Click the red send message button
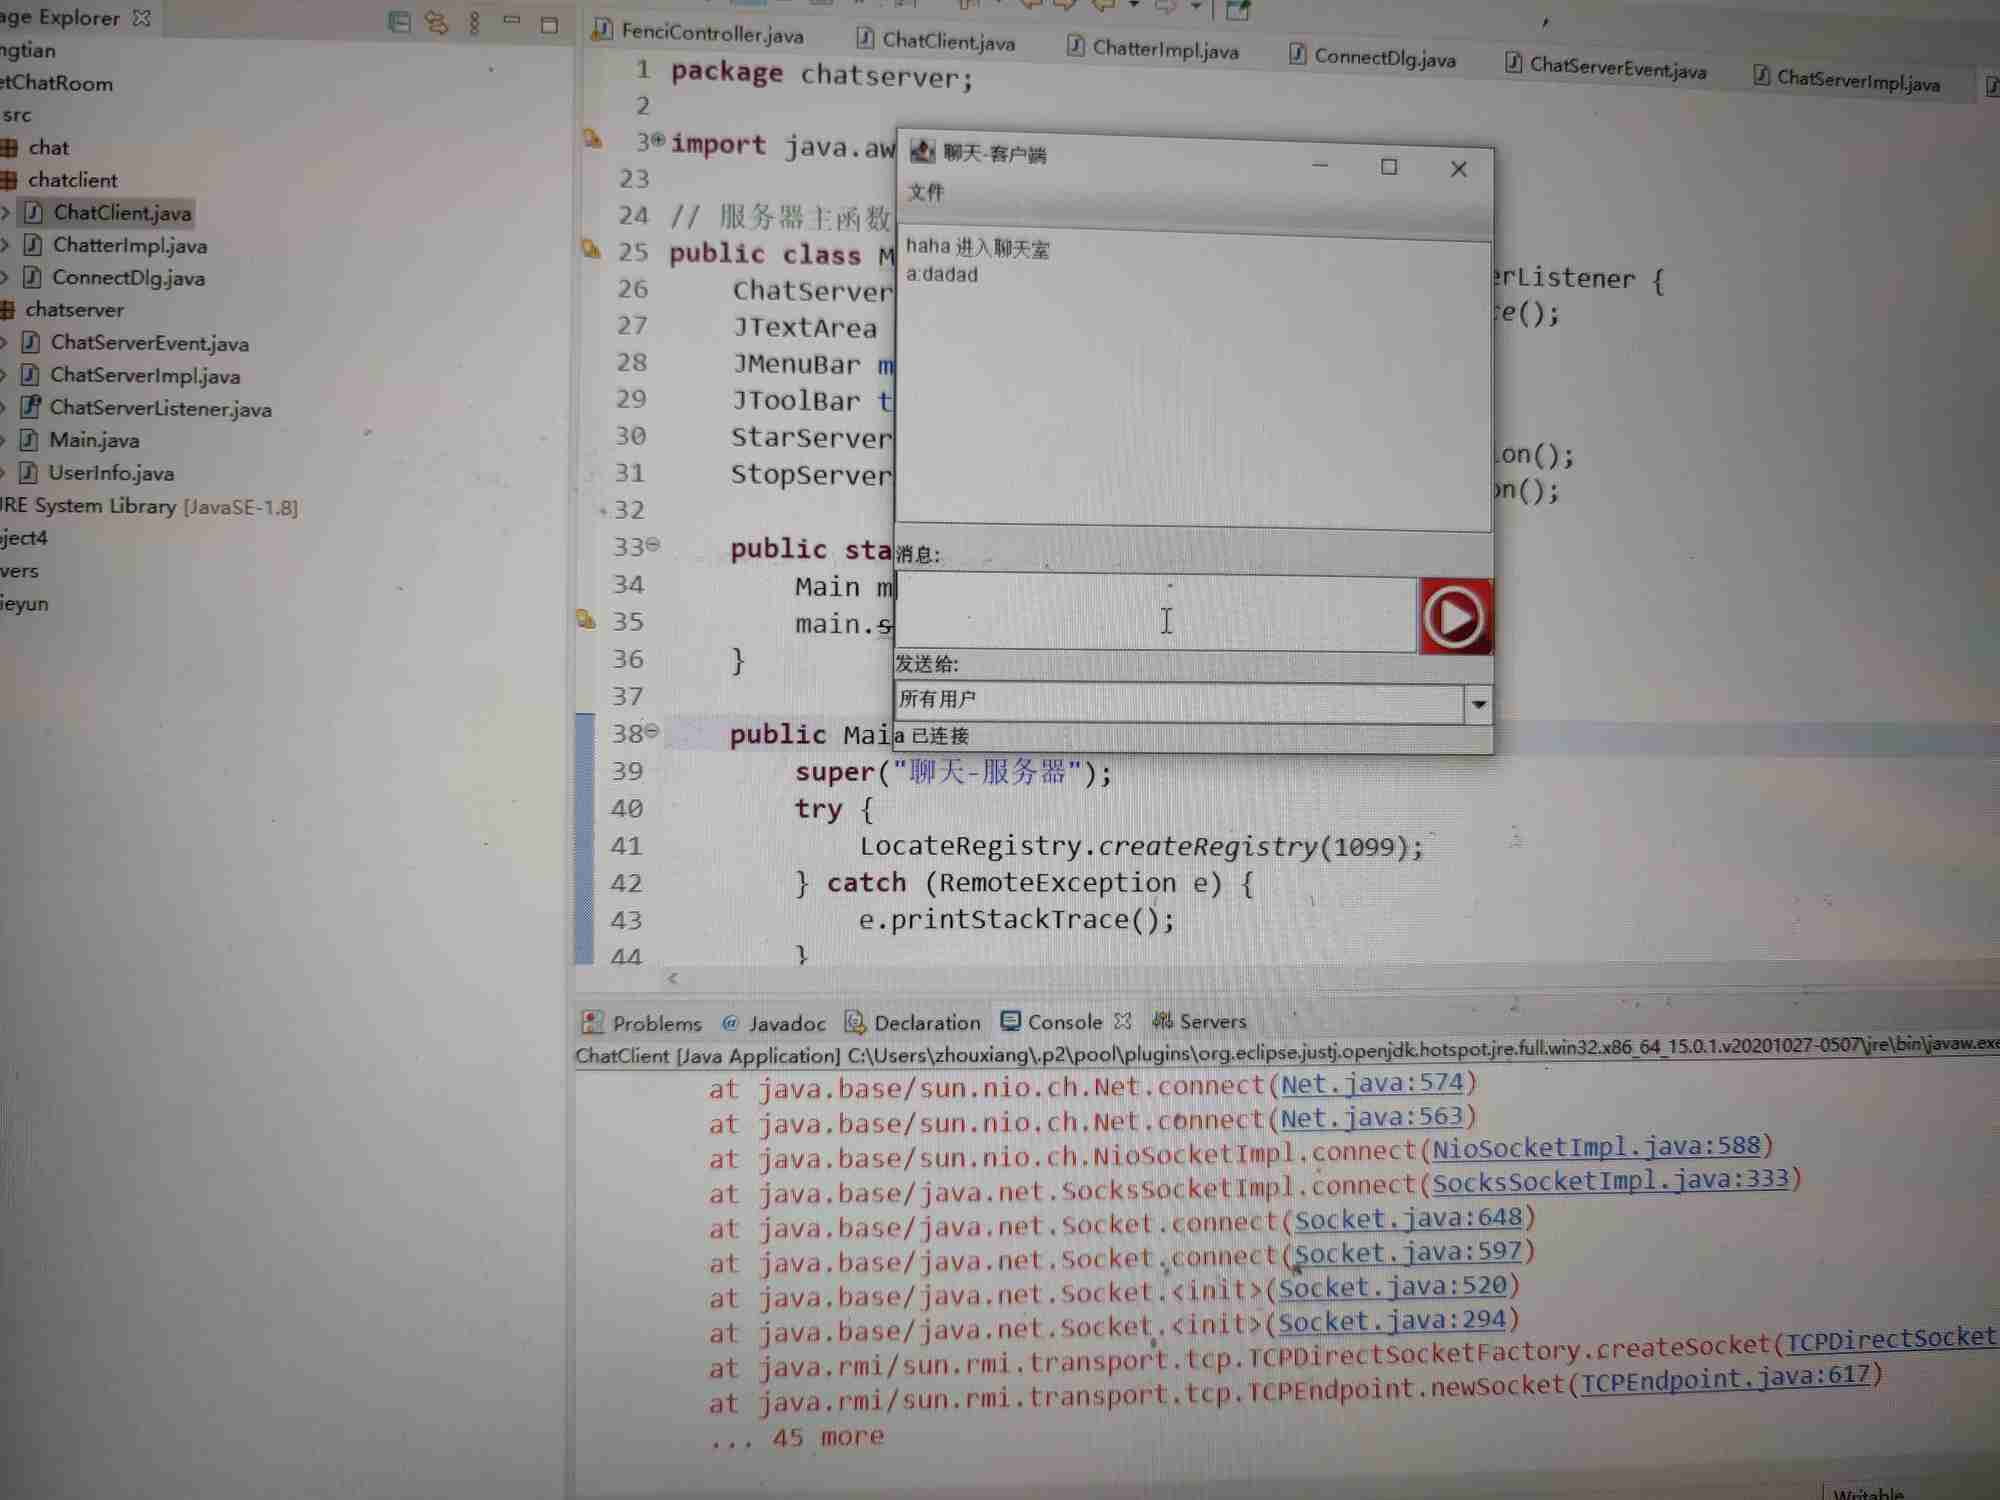The height and width of the screenshot is (1500, 2000). pyautogui.click(x=1454, y=616)
